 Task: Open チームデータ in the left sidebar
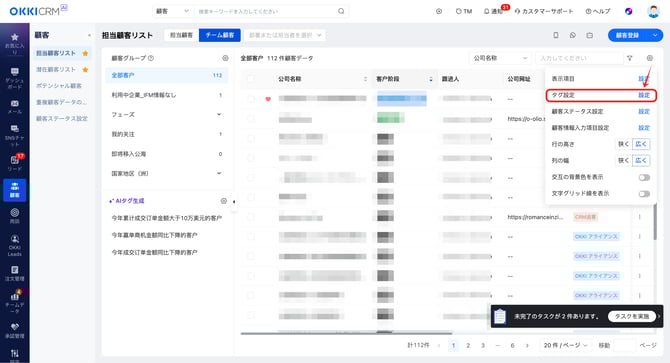(x=15, y=302)
